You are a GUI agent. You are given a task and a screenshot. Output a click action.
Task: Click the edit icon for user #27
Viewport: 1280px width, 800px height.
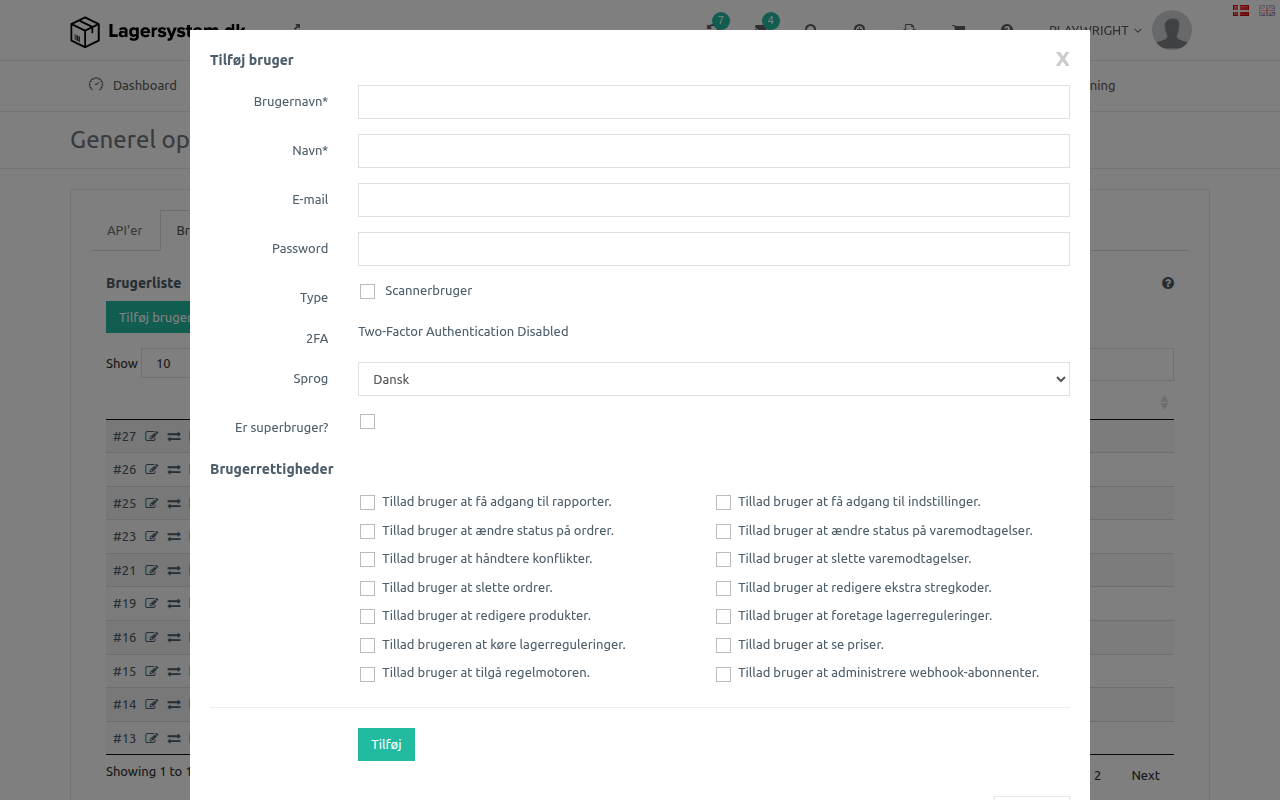click(152, 436)
